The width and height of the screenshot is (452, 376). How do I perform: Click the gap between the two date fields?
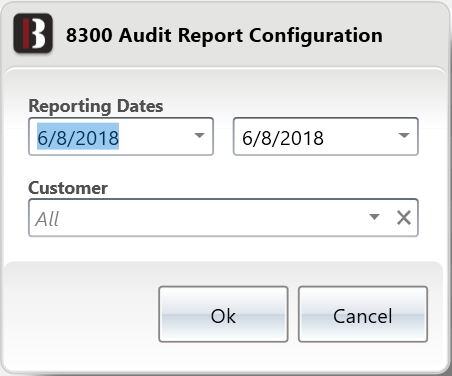point(223,137)
